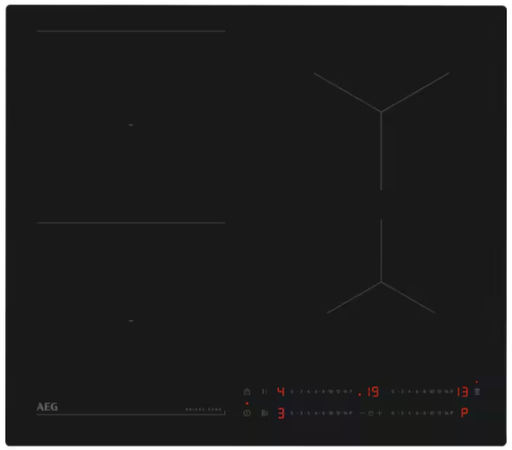Tap the timer minus button

pos(363,413)
